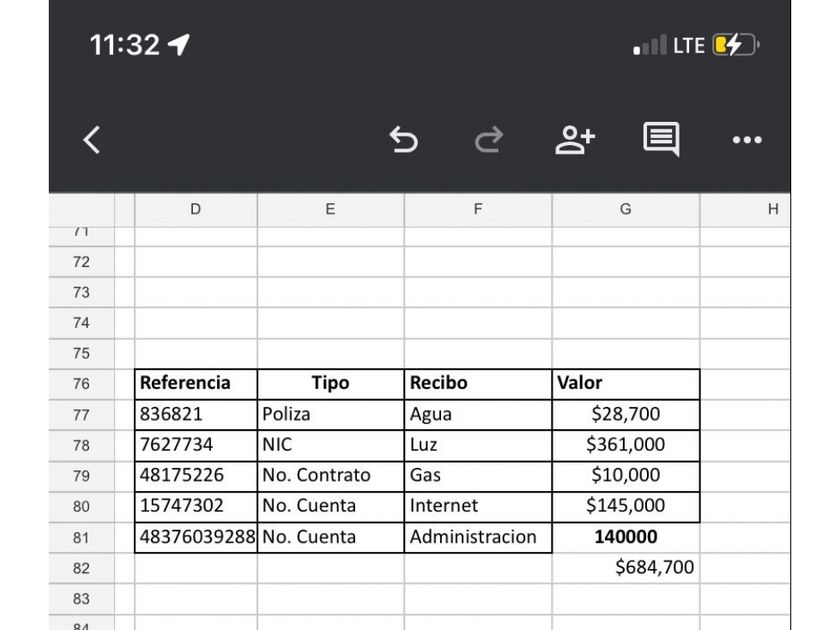Viewport: 840px width, 630px height.
Task: Tap the back arrow icon
Action: tap(91, 140)
